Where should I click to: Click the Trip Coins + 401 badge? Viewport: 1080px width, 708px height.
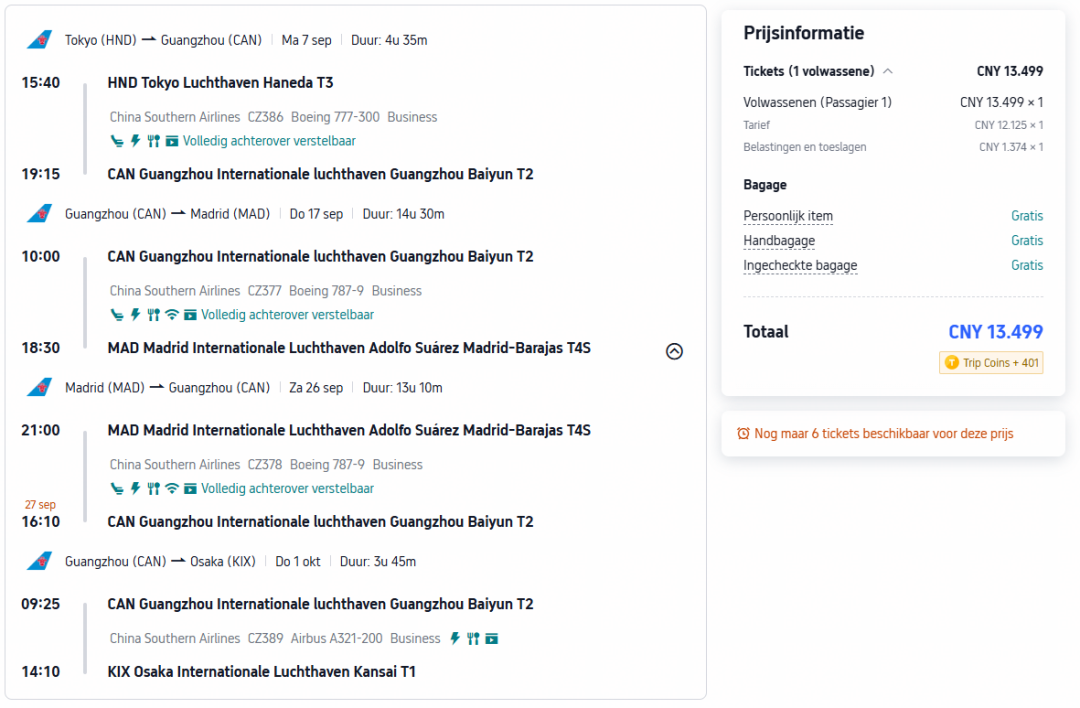coord(991,362)
